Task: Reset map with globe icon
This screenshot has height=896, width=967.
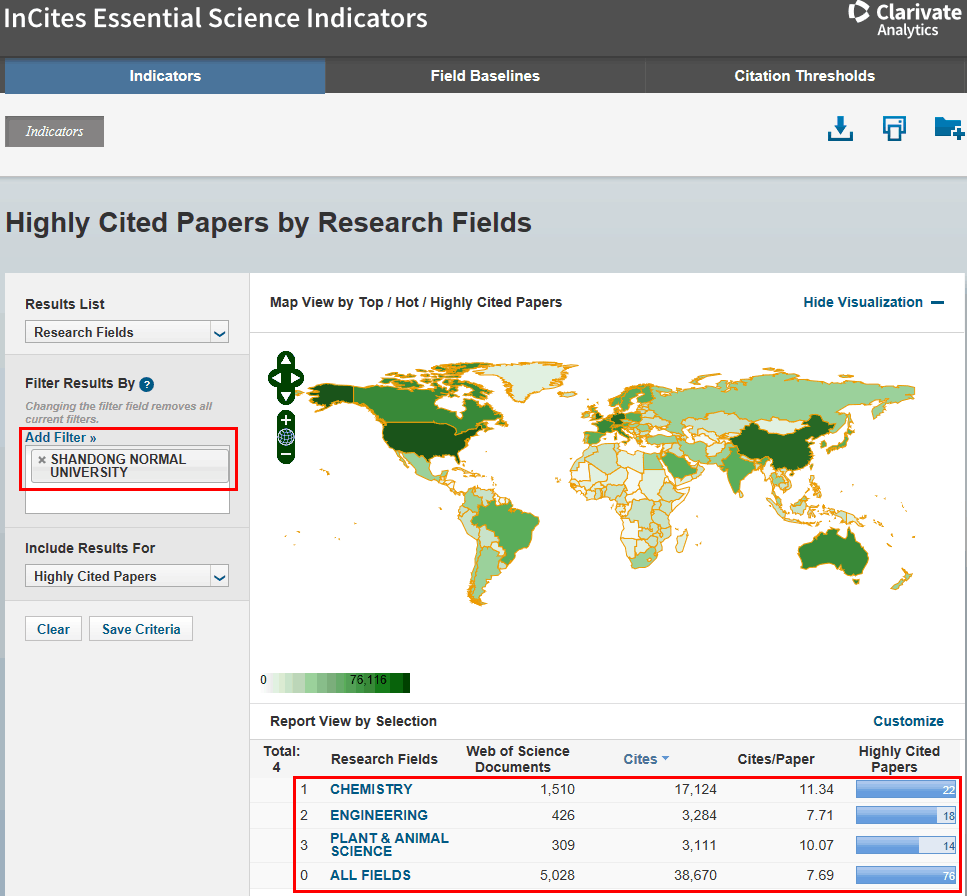Action: [286, 437]
